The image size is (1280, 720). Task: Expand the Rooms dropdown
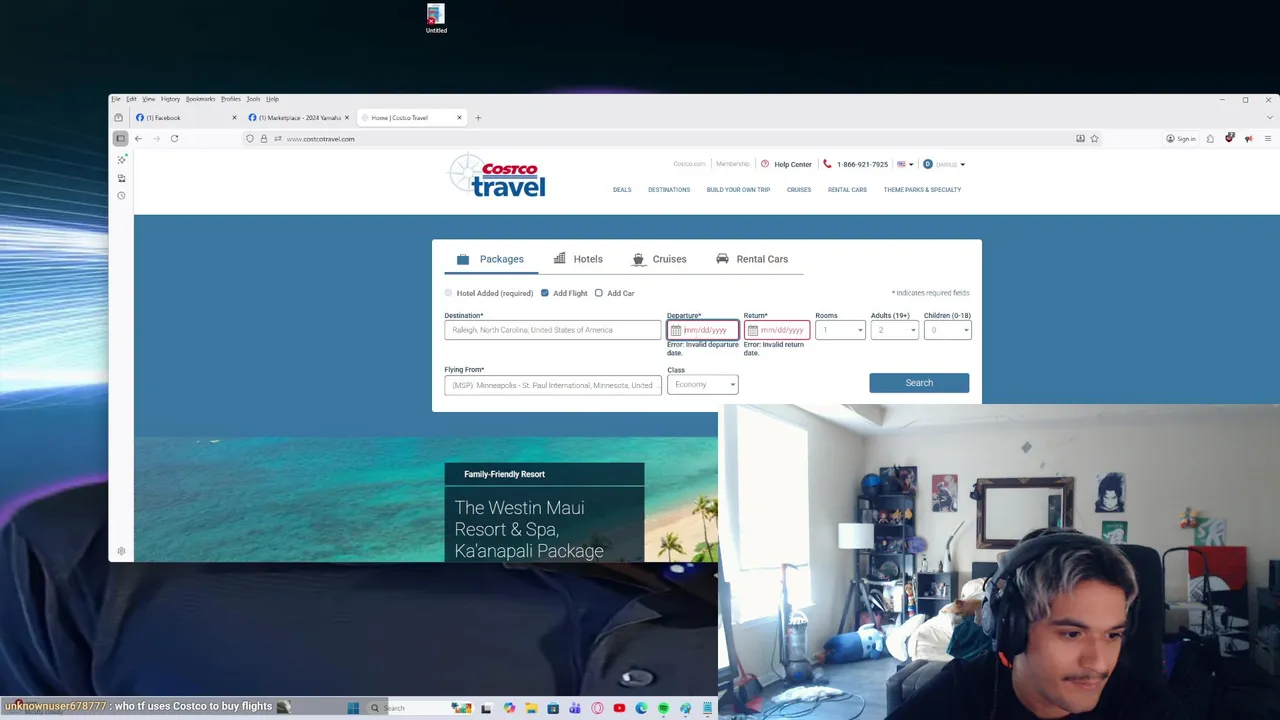point(840,330)
